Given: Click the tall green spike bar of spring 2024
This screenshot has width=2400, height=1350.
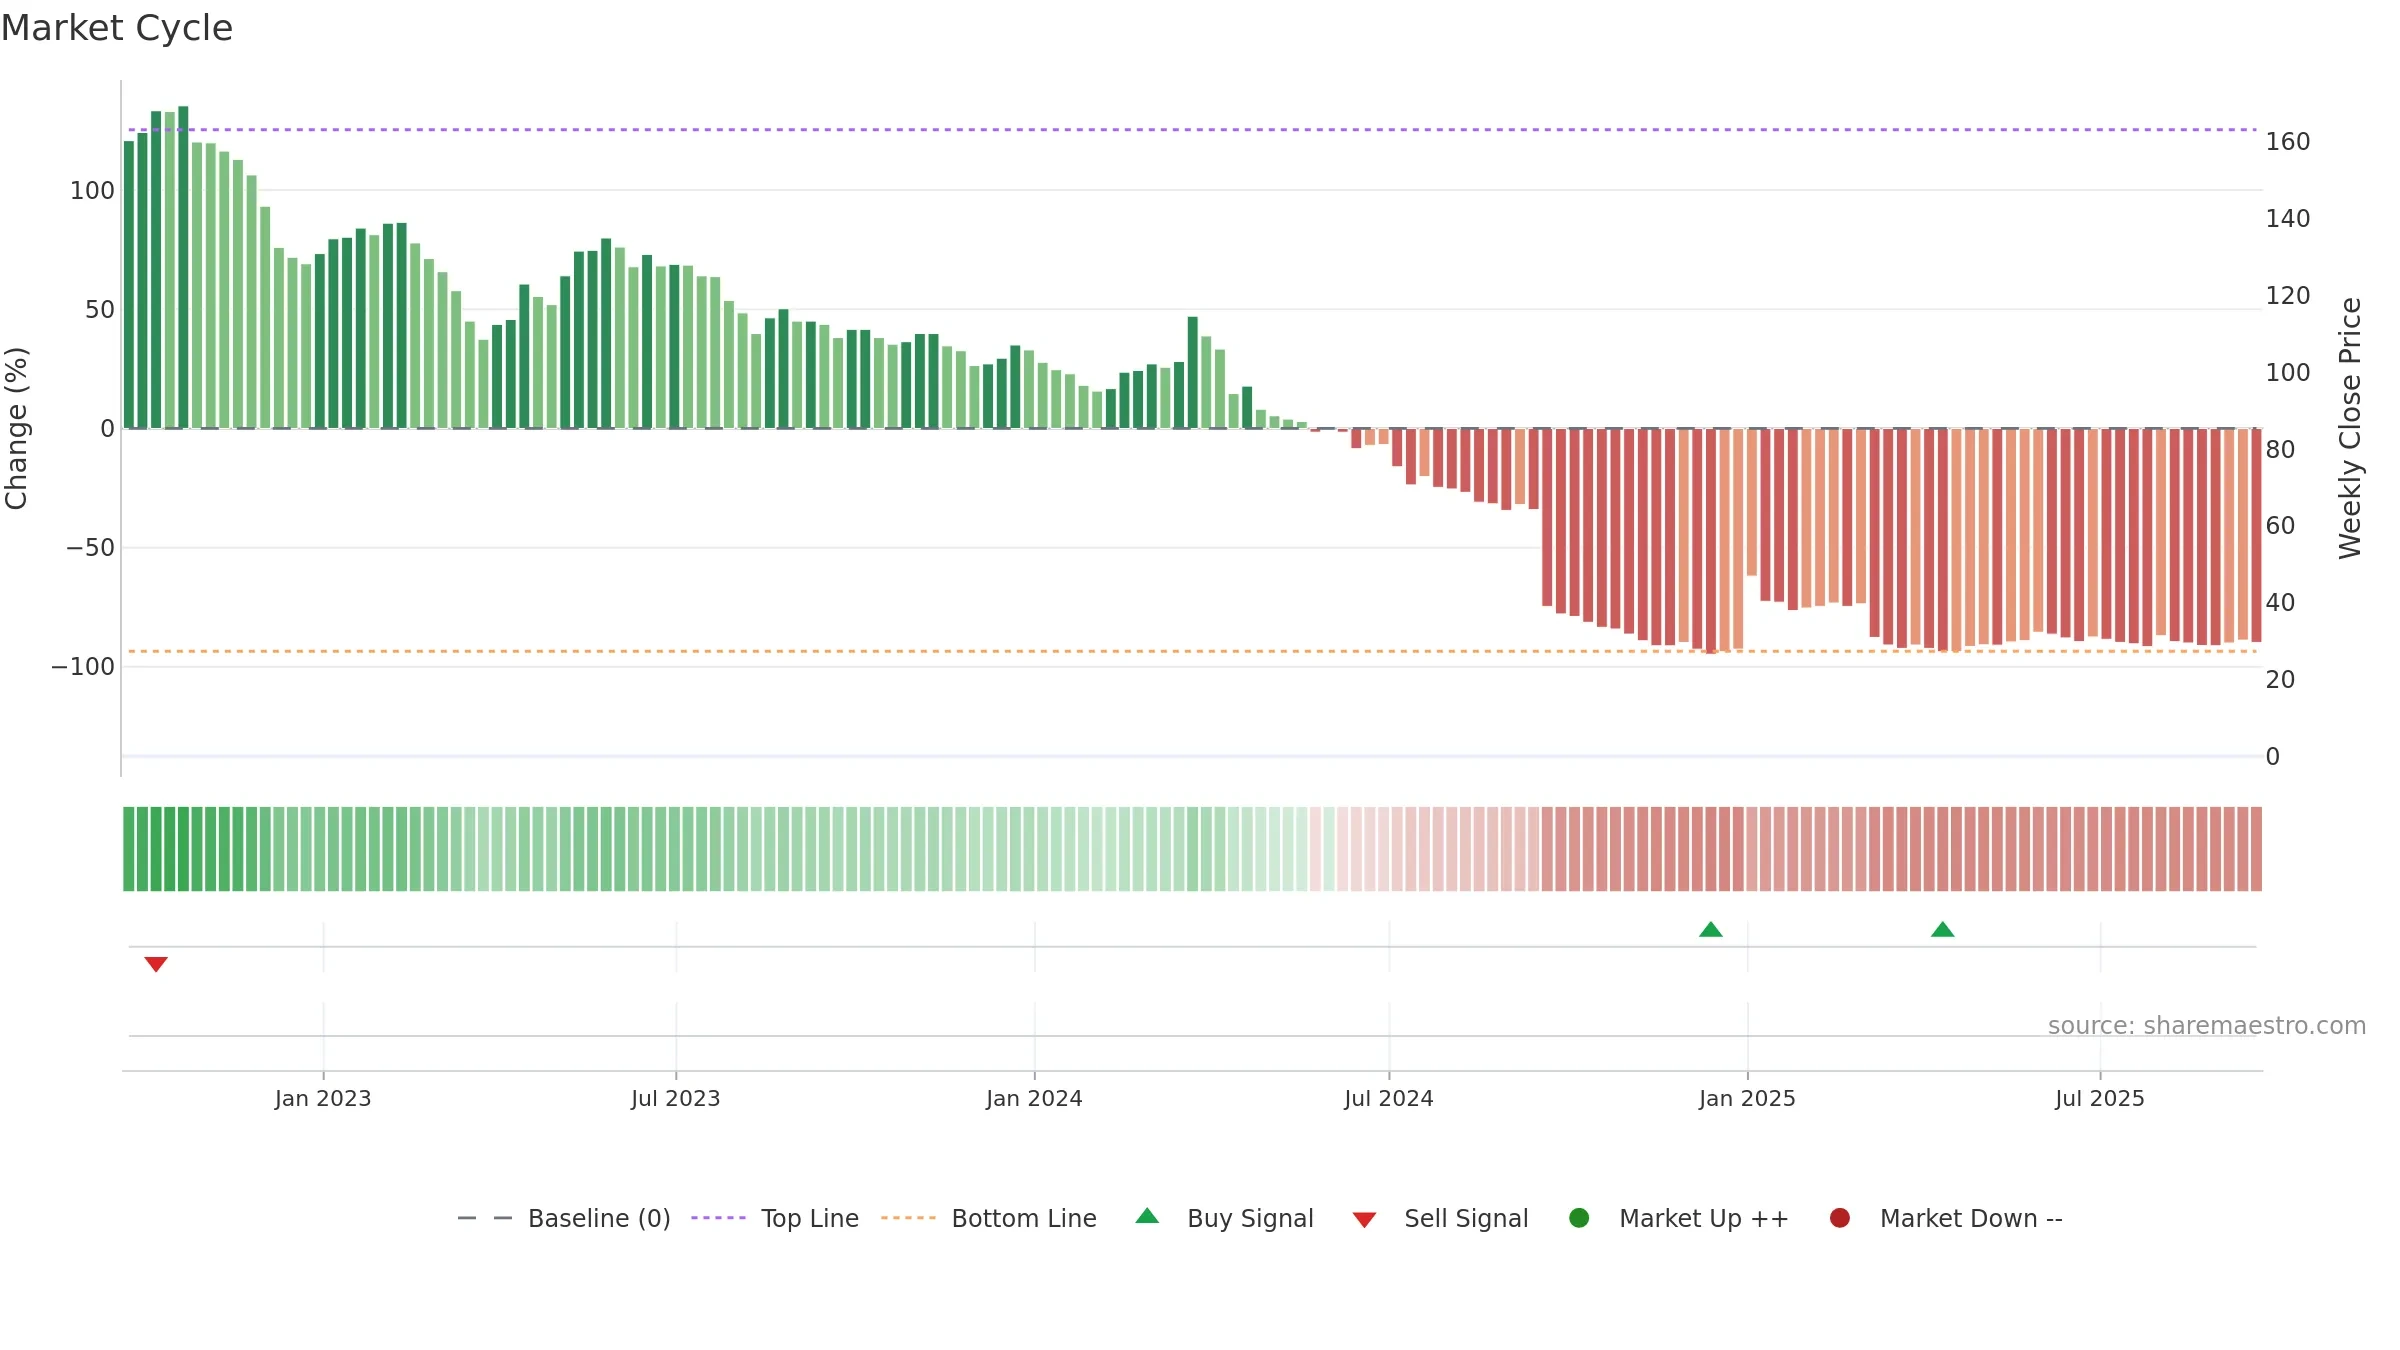Looking at the screenshot, I should click(x=1193, y=372).
